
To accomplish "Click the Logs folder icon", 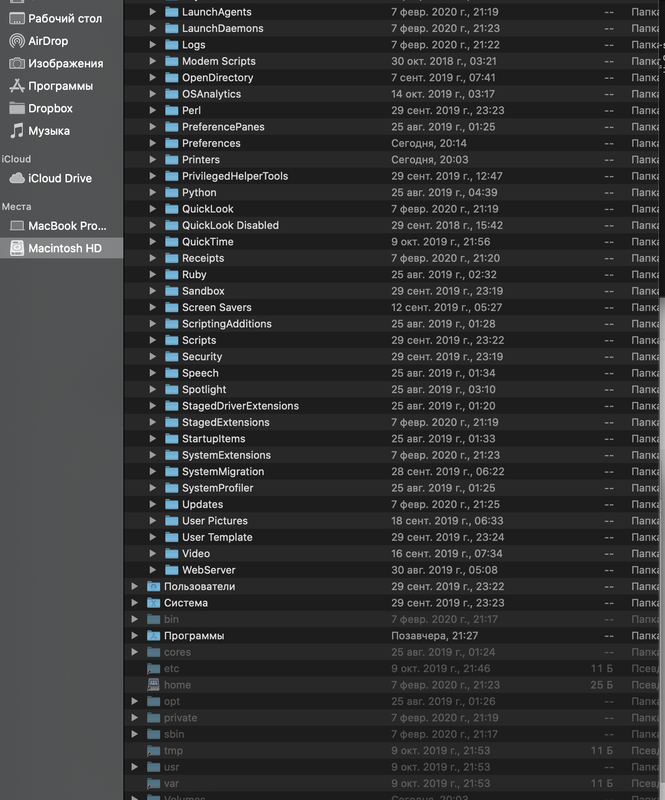I will pyautogui.click(x=171, y=44).
